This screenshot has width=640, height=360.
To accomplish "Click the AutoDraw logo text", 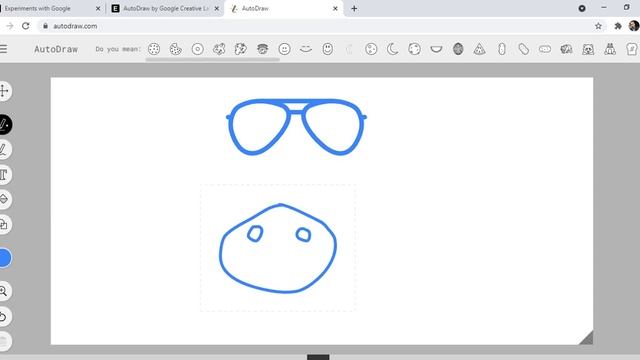I will [x=56, y=49].
